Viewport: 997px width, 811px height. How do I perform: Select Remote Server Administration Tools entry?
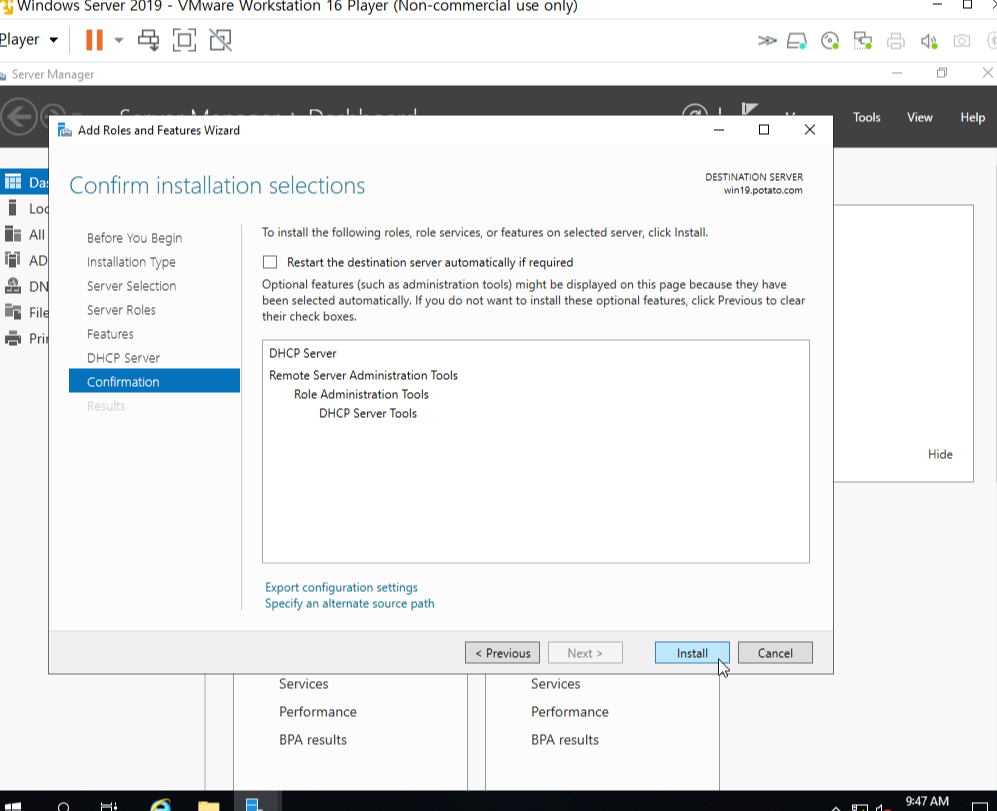pos(363,375)
